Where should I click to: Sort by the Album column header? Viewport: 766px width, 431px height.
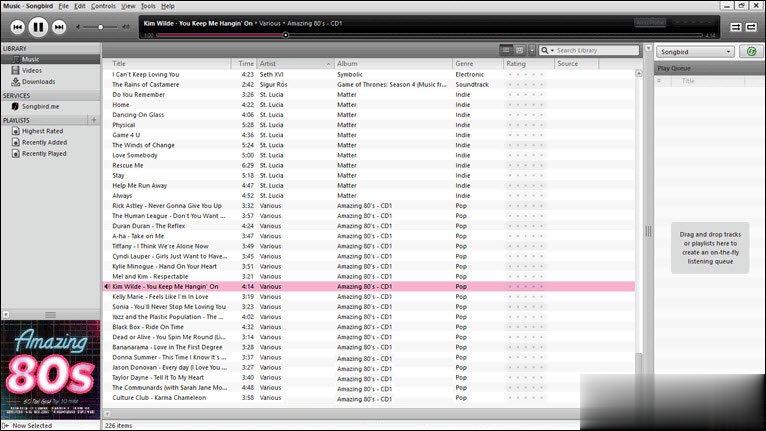394,64
